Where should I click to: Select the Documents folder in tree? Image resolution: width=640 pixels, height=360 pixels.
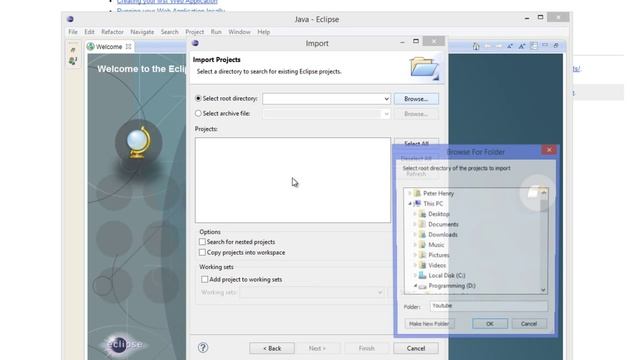point(443,224)
